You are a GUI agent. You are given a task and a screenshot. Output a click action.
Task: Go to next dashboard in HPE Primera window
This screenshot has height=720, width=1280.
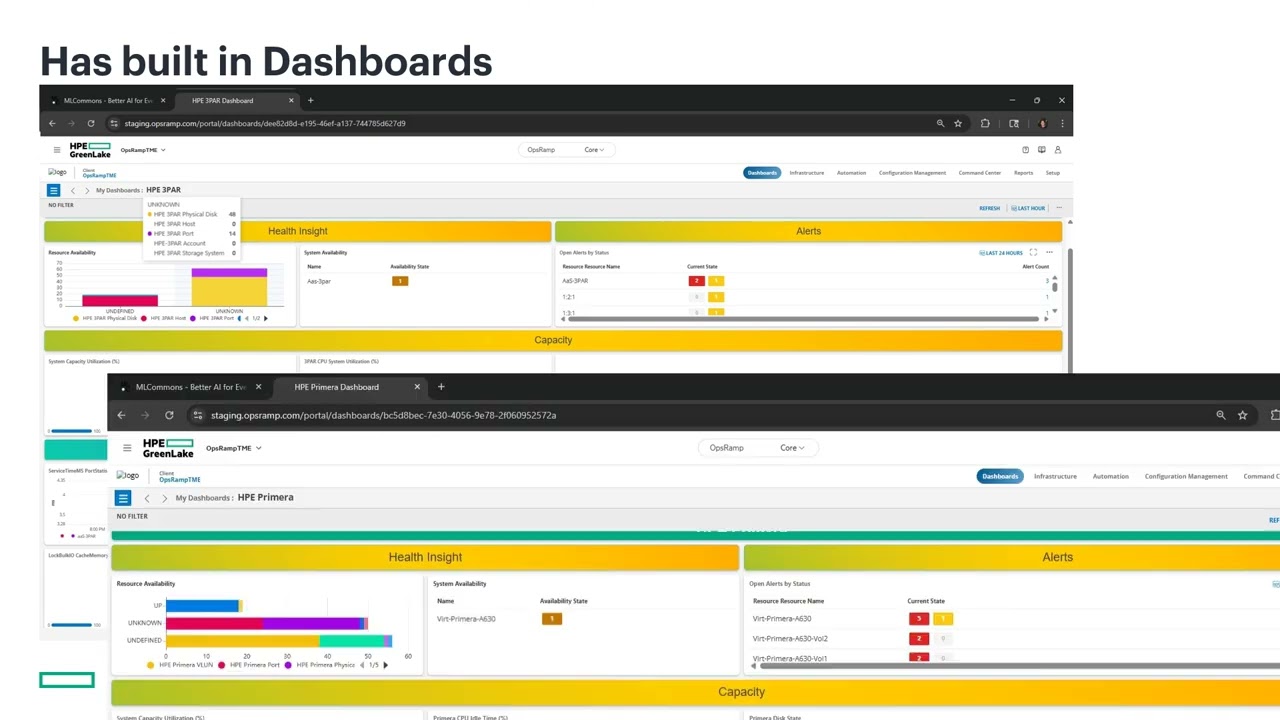[x=165, y=498]
